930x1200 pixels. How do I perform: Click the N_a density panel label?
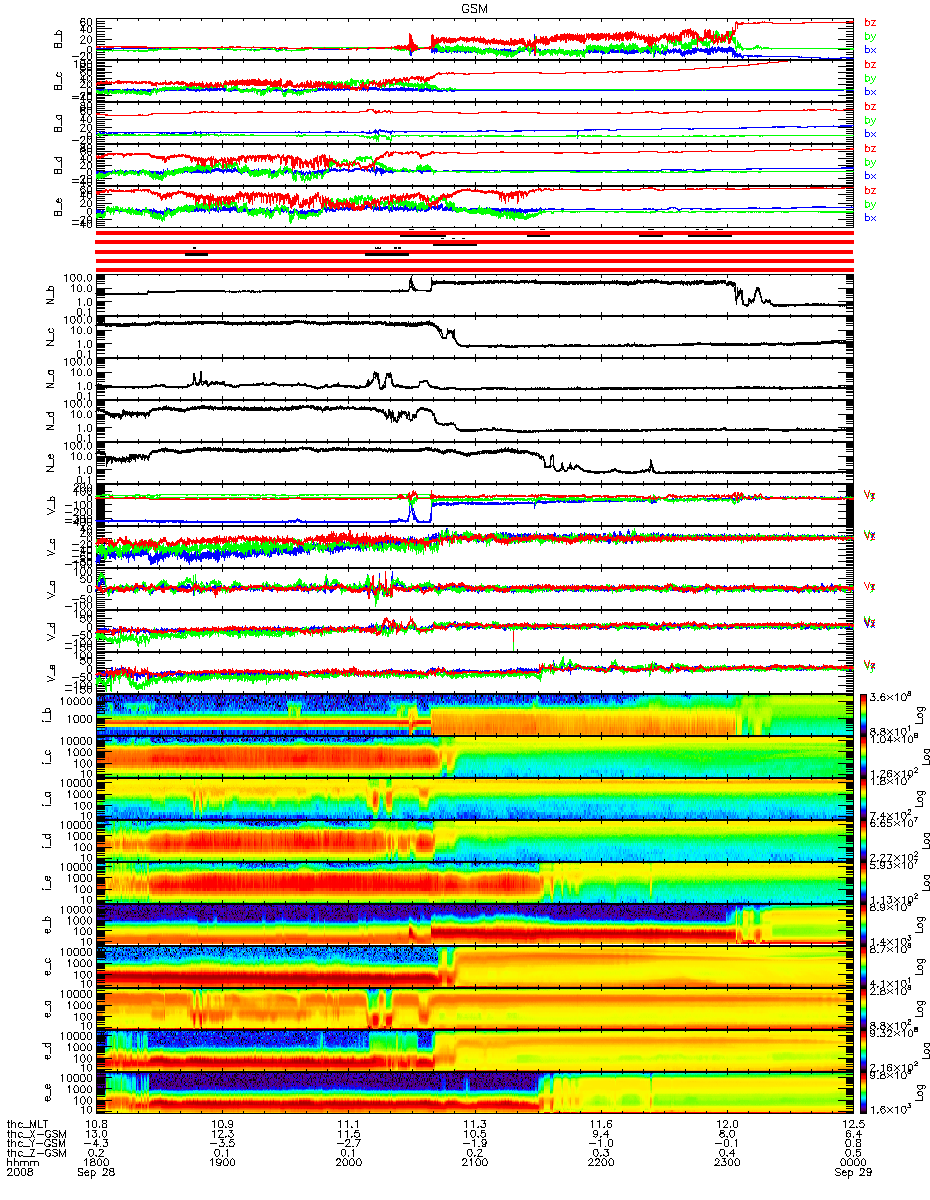coord(49,378)
